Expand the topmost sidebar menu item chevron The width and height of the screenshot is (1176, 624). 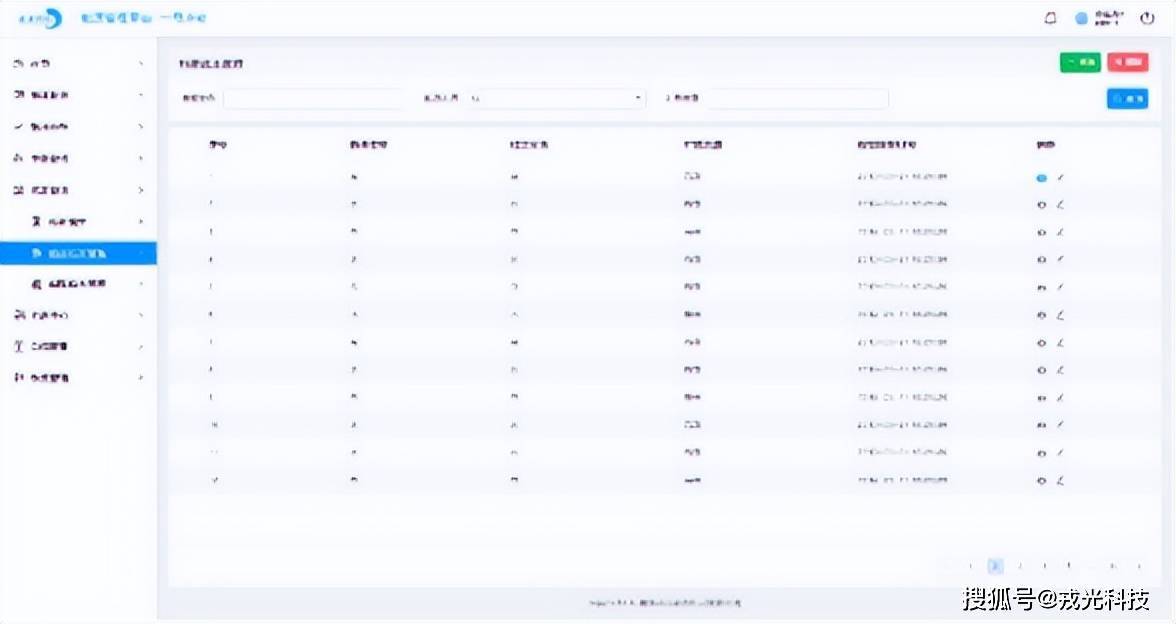tap(141, 64)
